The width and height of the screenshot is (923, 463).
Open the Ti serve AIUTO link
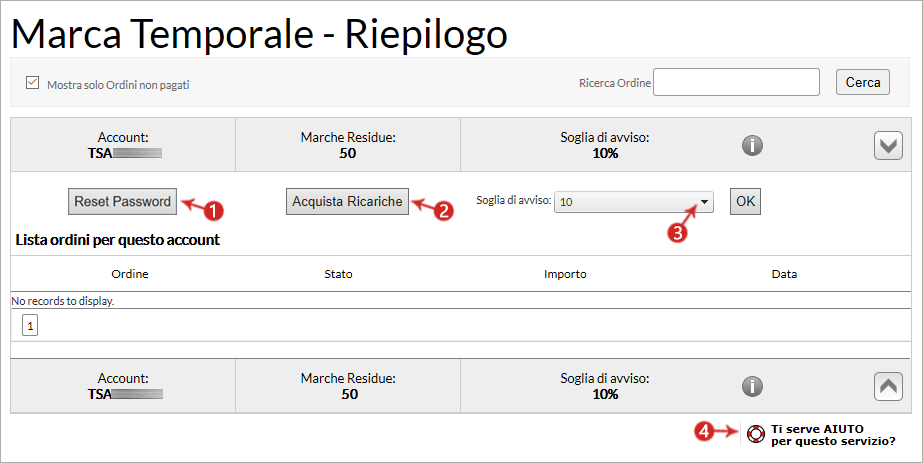(833, 435)
